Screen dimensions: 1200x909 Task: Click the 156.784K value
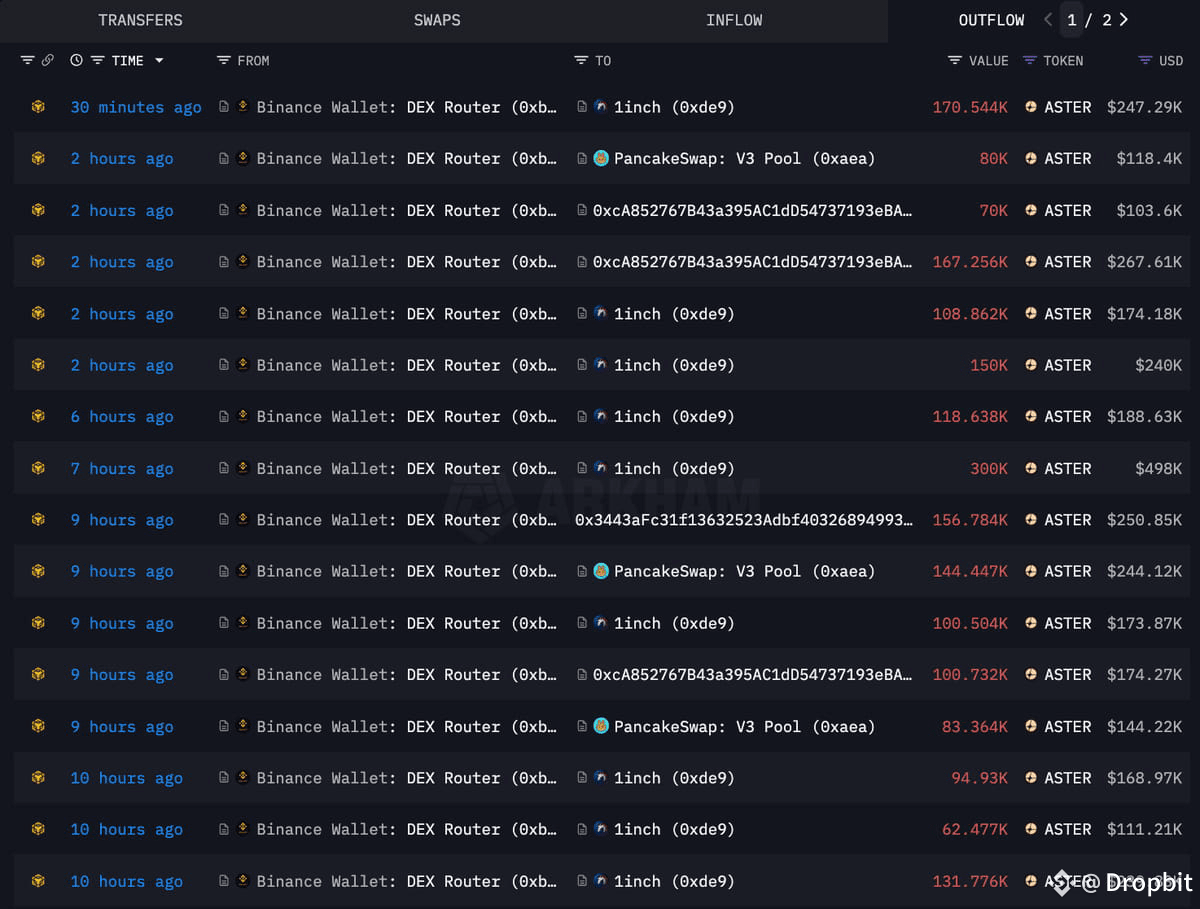970,520
